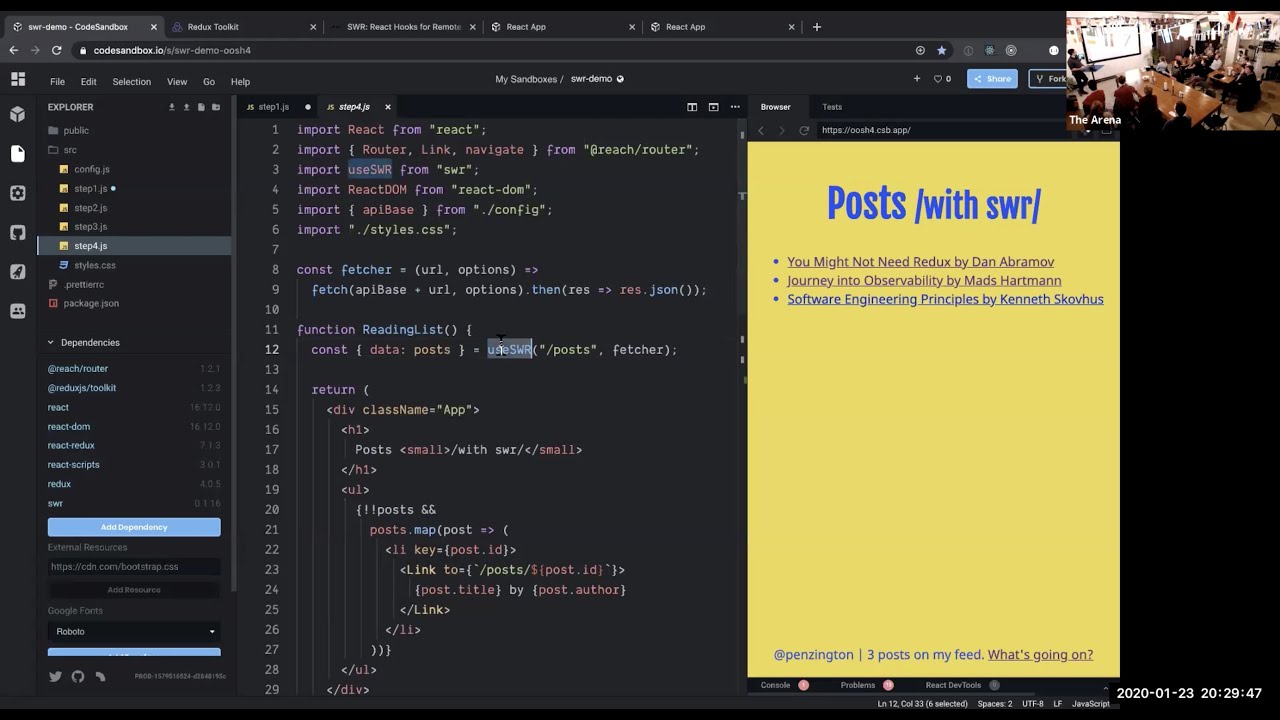The image size is (1280, 720).
Task: Open the Live collaboration icon
Action: click(x=17, y=311)
